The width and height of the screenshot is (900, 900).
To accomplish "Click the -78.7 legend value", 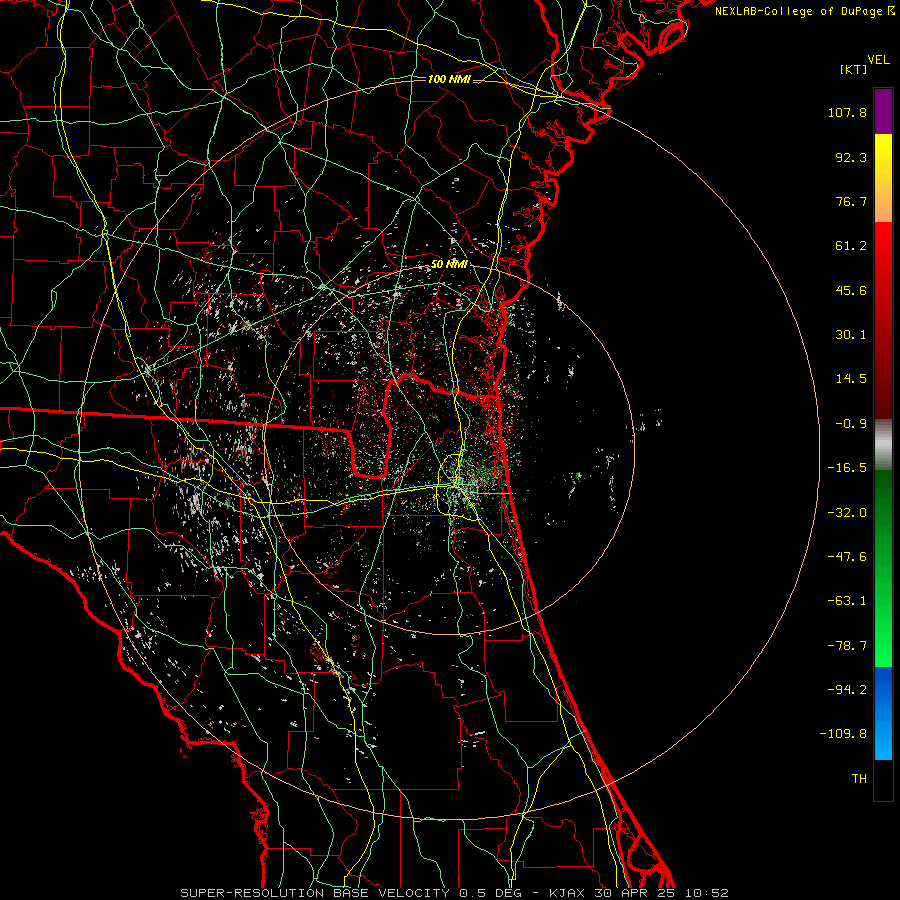I will pos(847,646).
